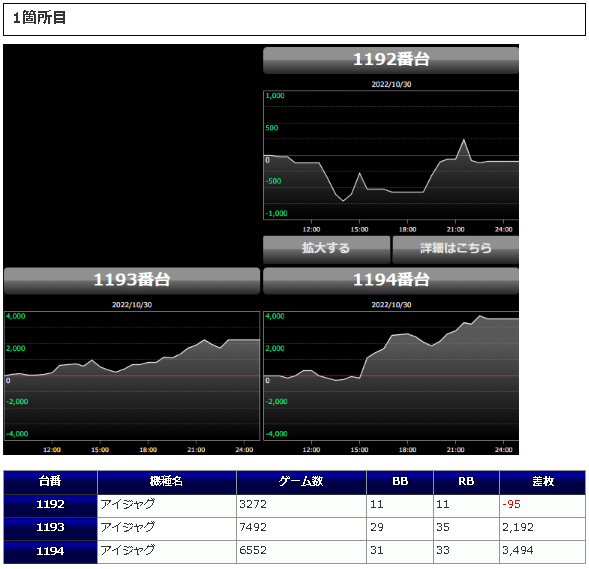Click the 差枚 column header
Screen dimensions: 589x569
point(543,482)
